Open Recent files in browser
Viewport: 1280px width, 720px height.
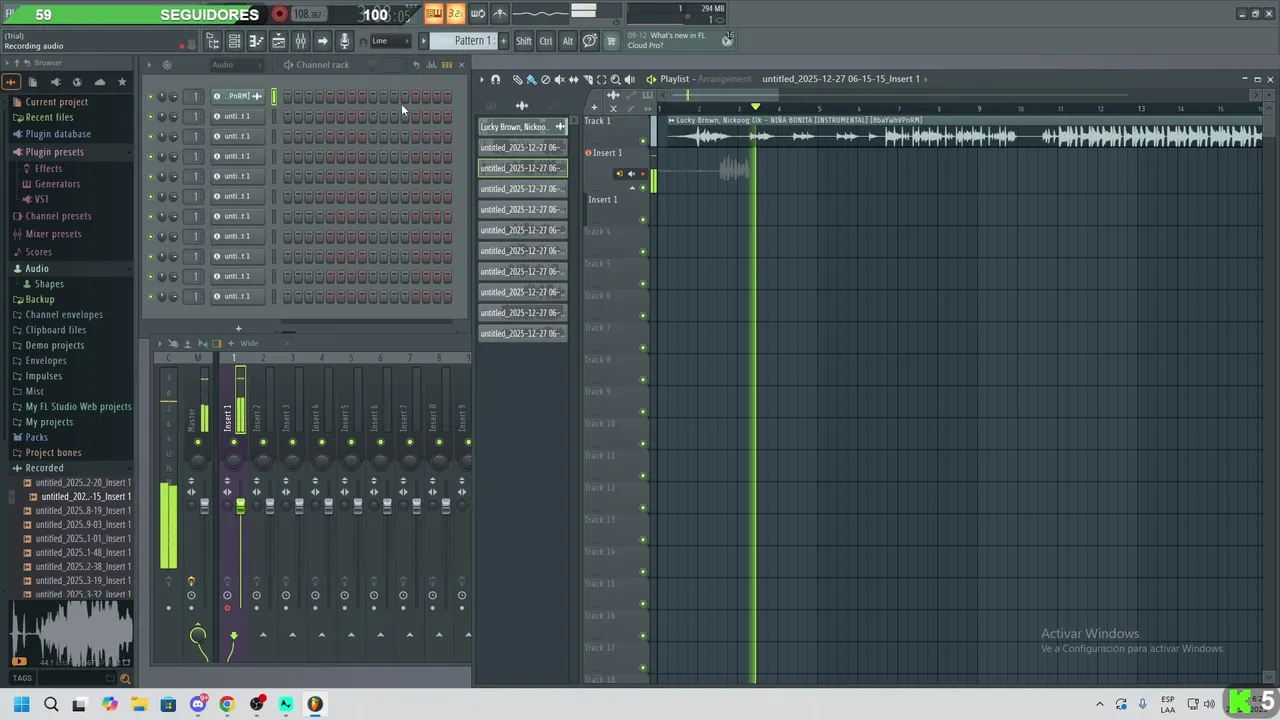click(49, 117)
